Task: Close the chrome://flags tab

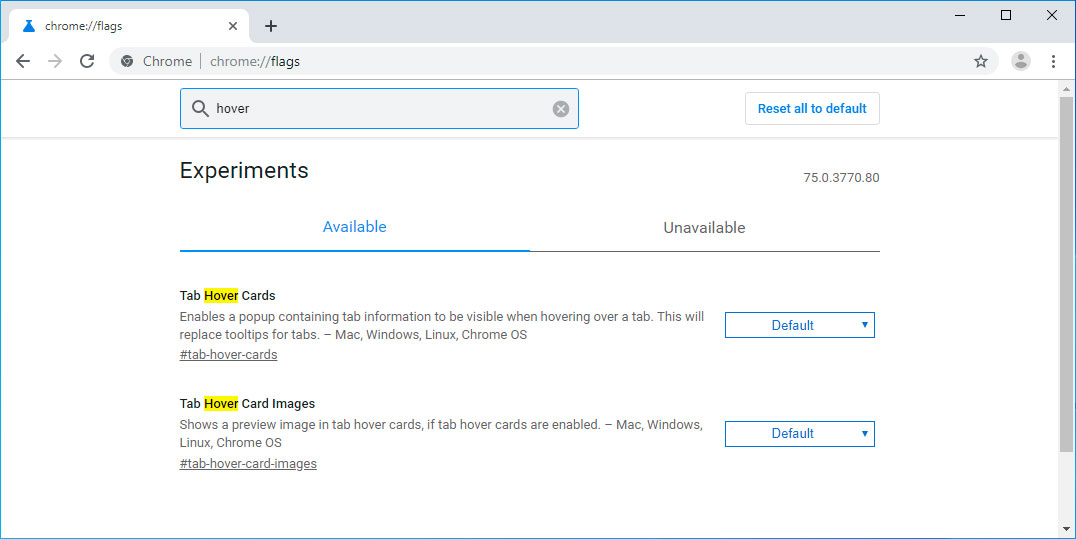Action: click(233, 26)
